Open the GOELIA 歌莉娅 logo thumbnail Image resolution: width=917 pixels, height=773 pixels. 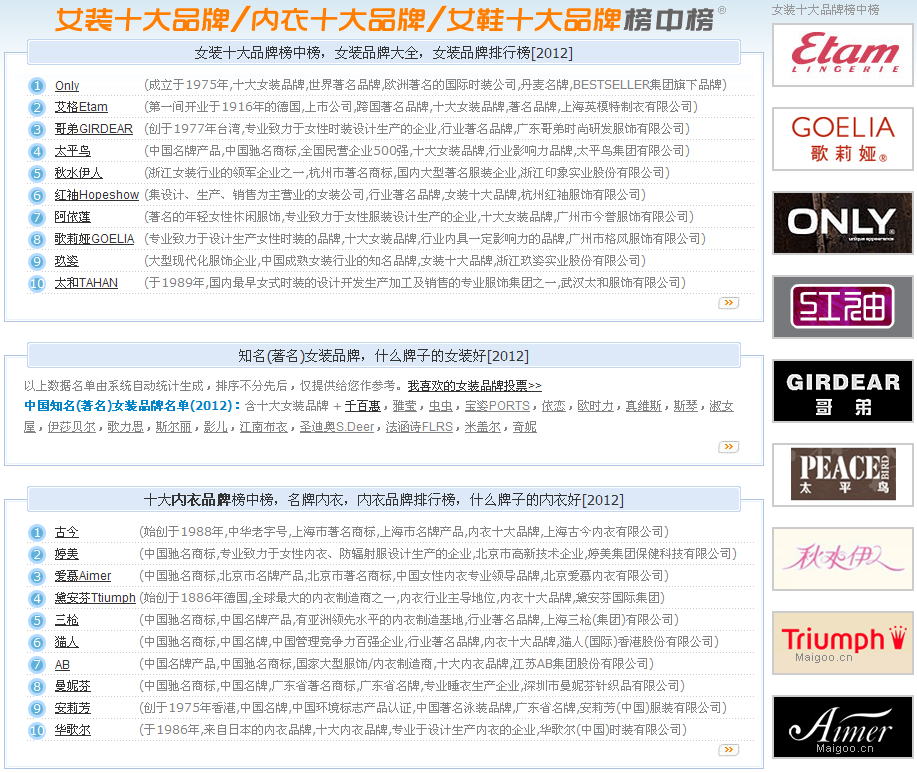point(843,139)
